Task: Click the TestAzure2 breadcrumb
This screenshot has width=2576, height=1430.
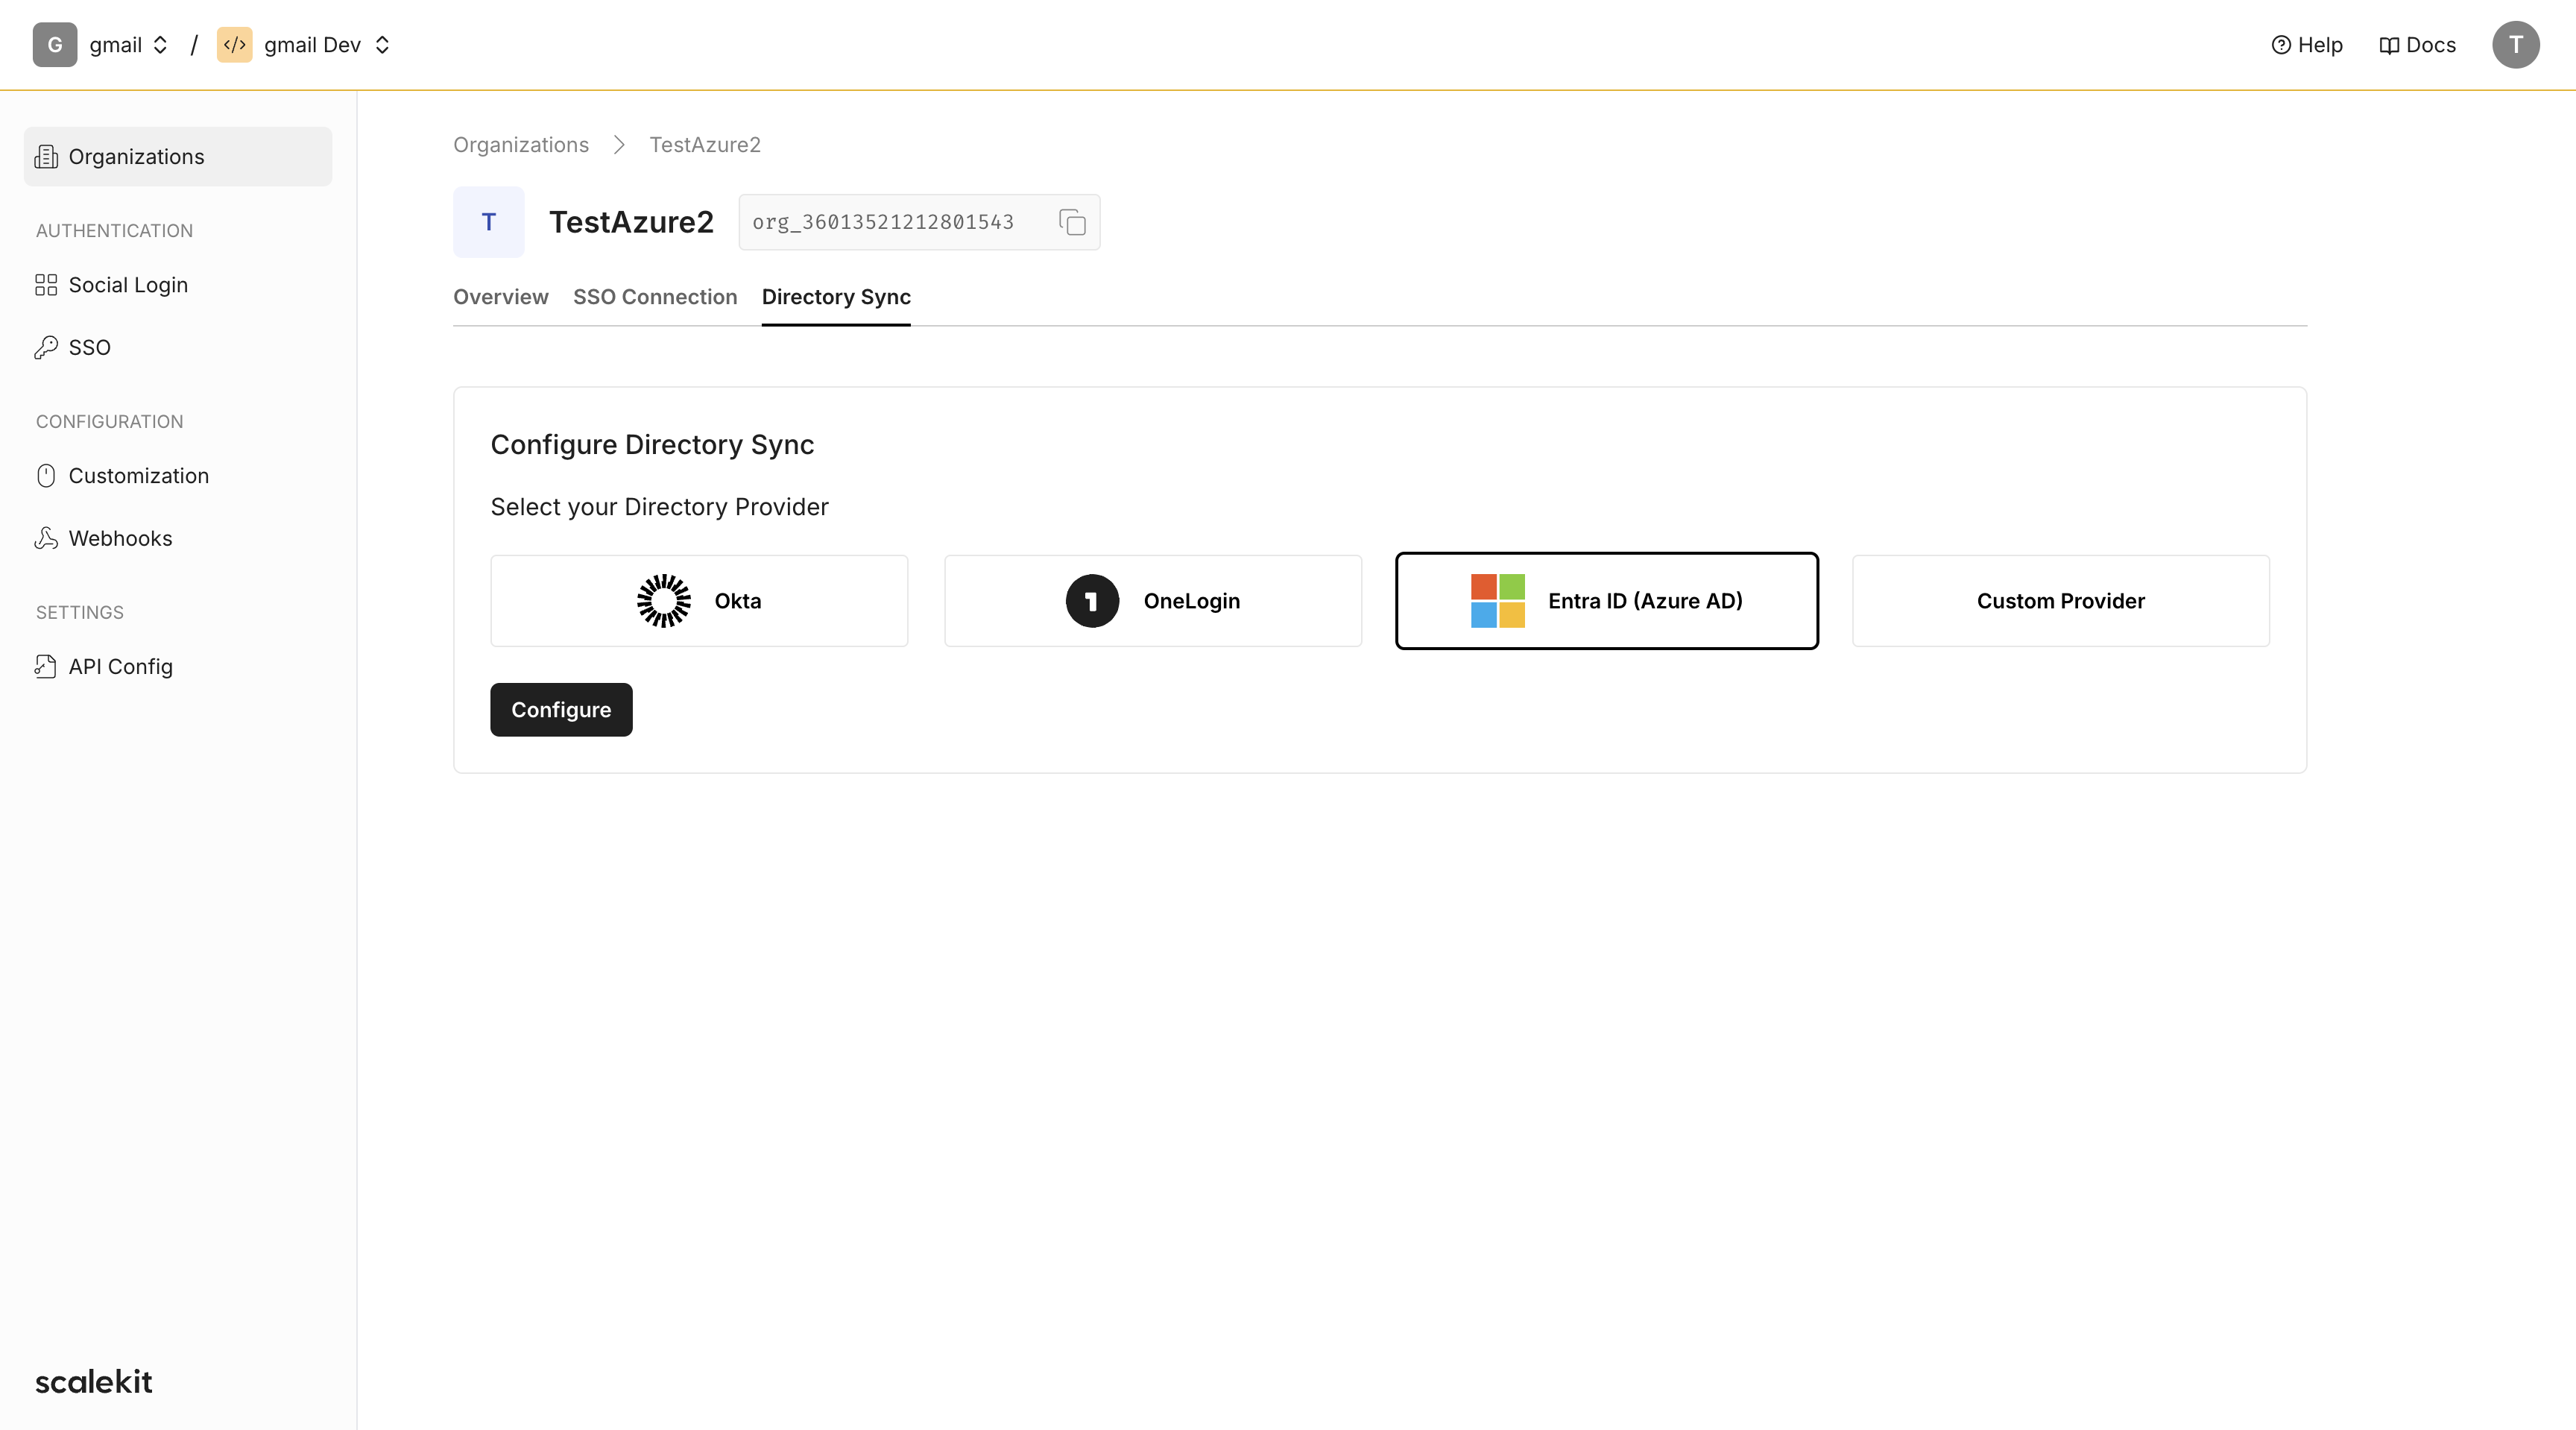Action: point(705,145)
